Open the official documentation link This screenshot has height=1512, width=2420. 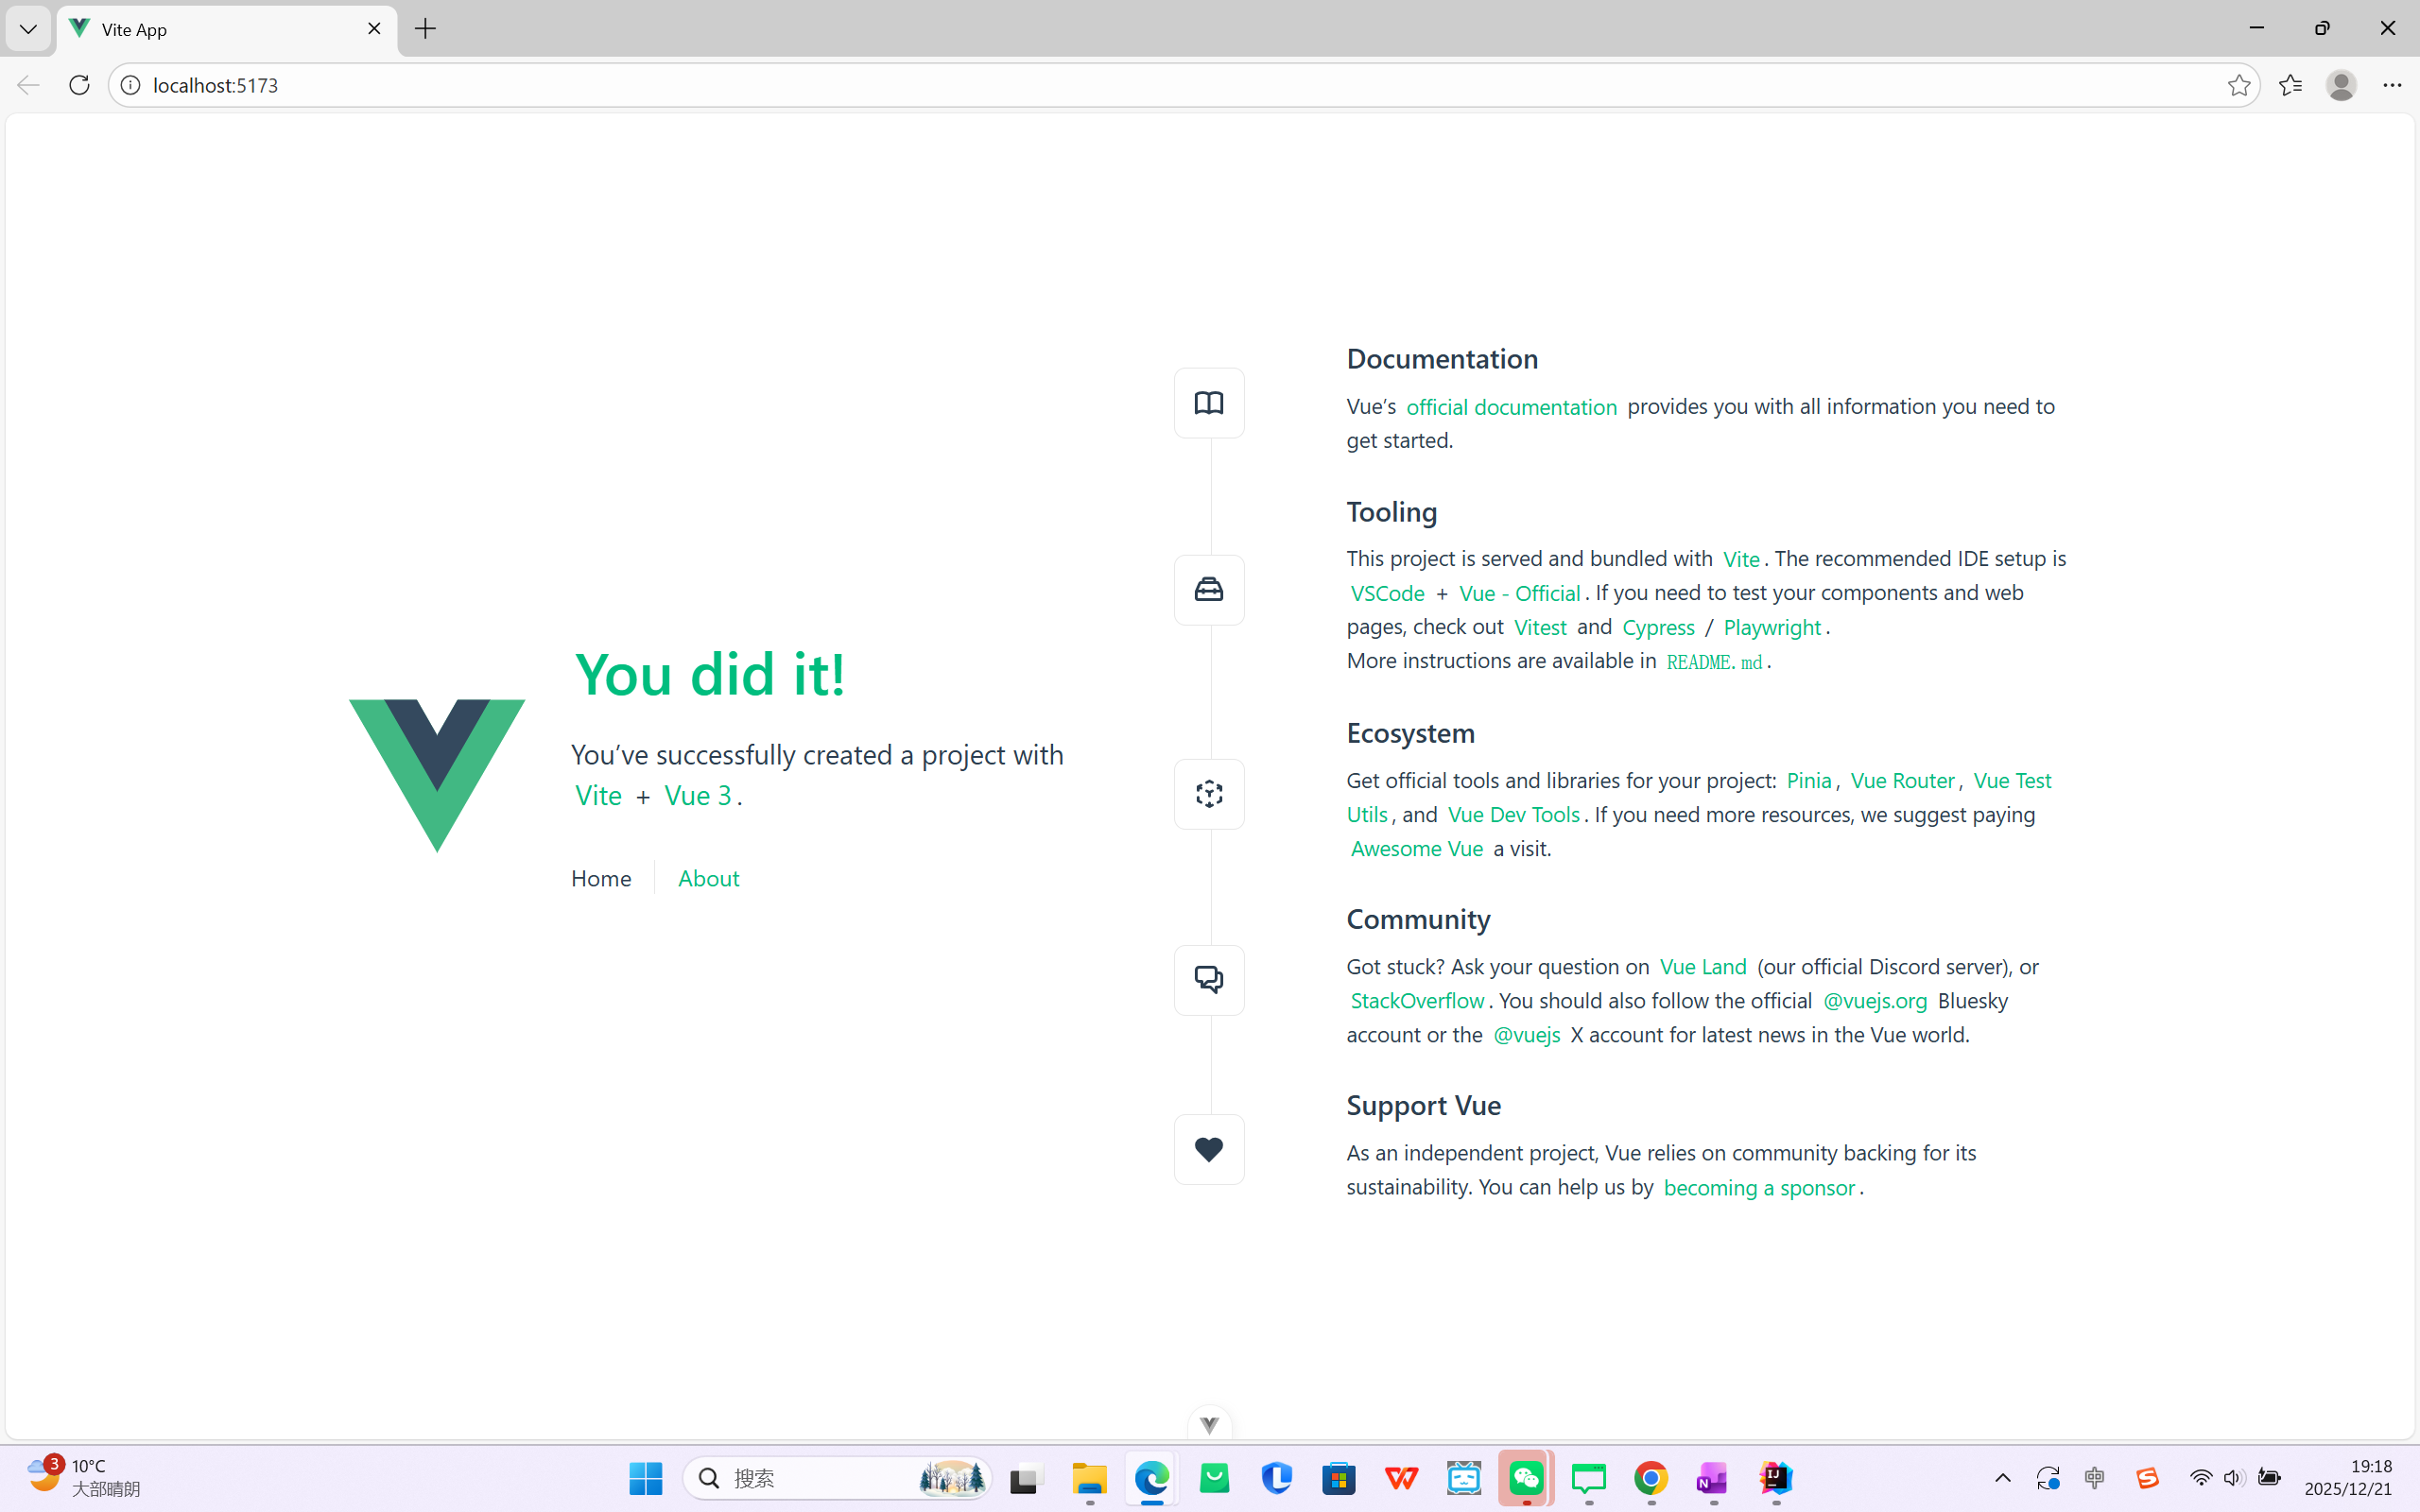click(x=1511, y=407)
